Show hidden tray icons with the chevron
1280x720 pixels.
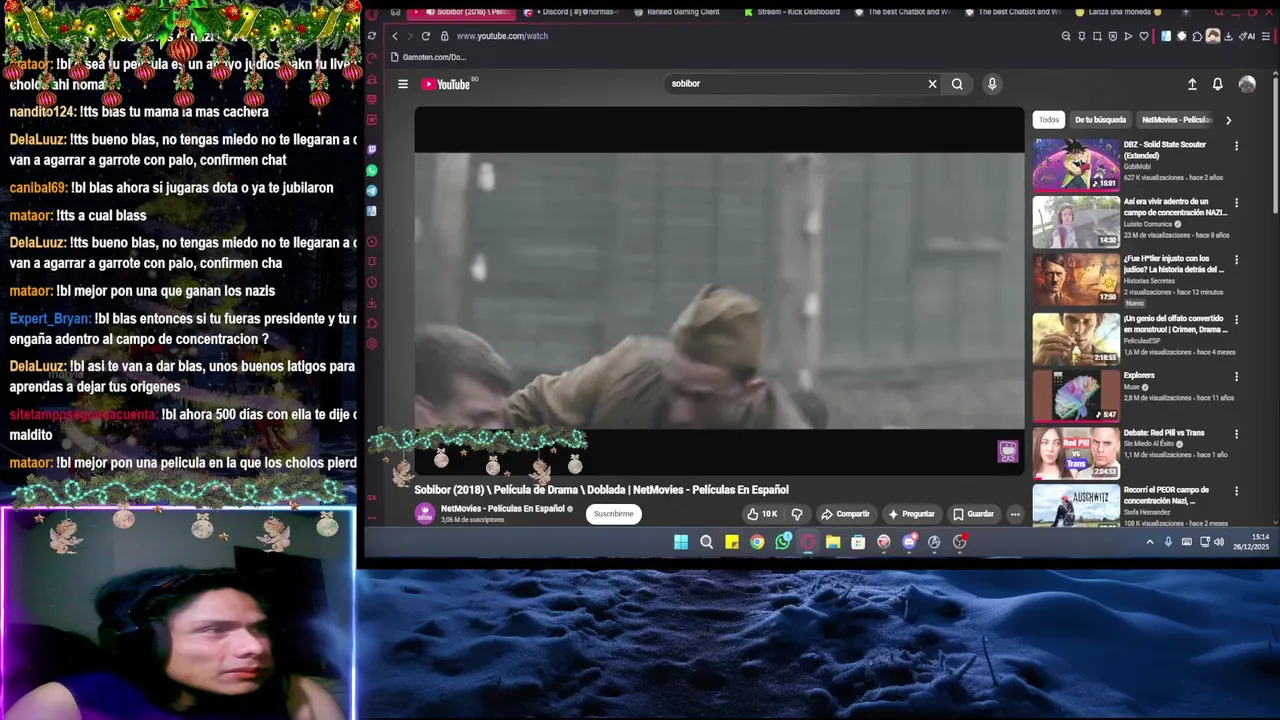(x=1150, y=542)
